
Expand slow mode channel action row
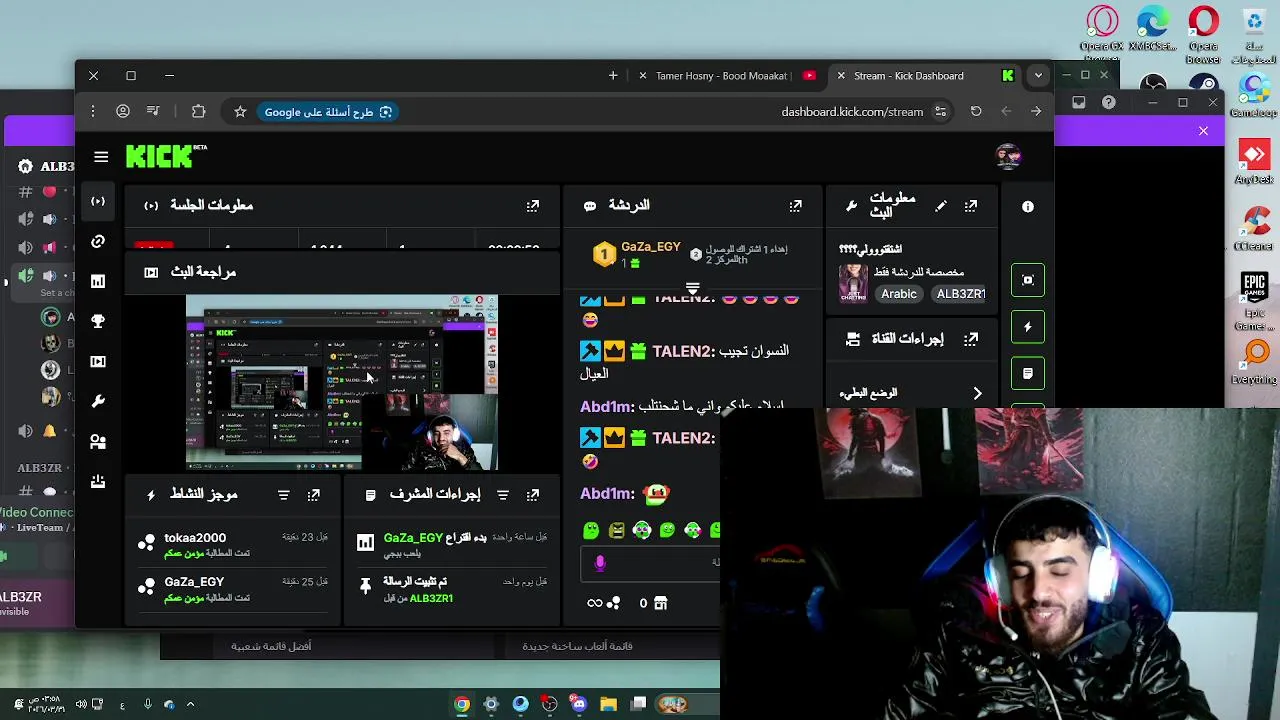pyautogui.click(x=912, y=393)
